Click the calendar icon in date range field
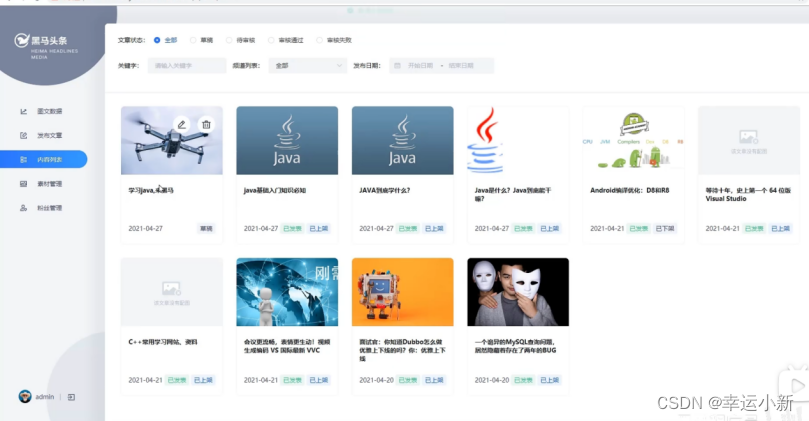 (397, 66)
